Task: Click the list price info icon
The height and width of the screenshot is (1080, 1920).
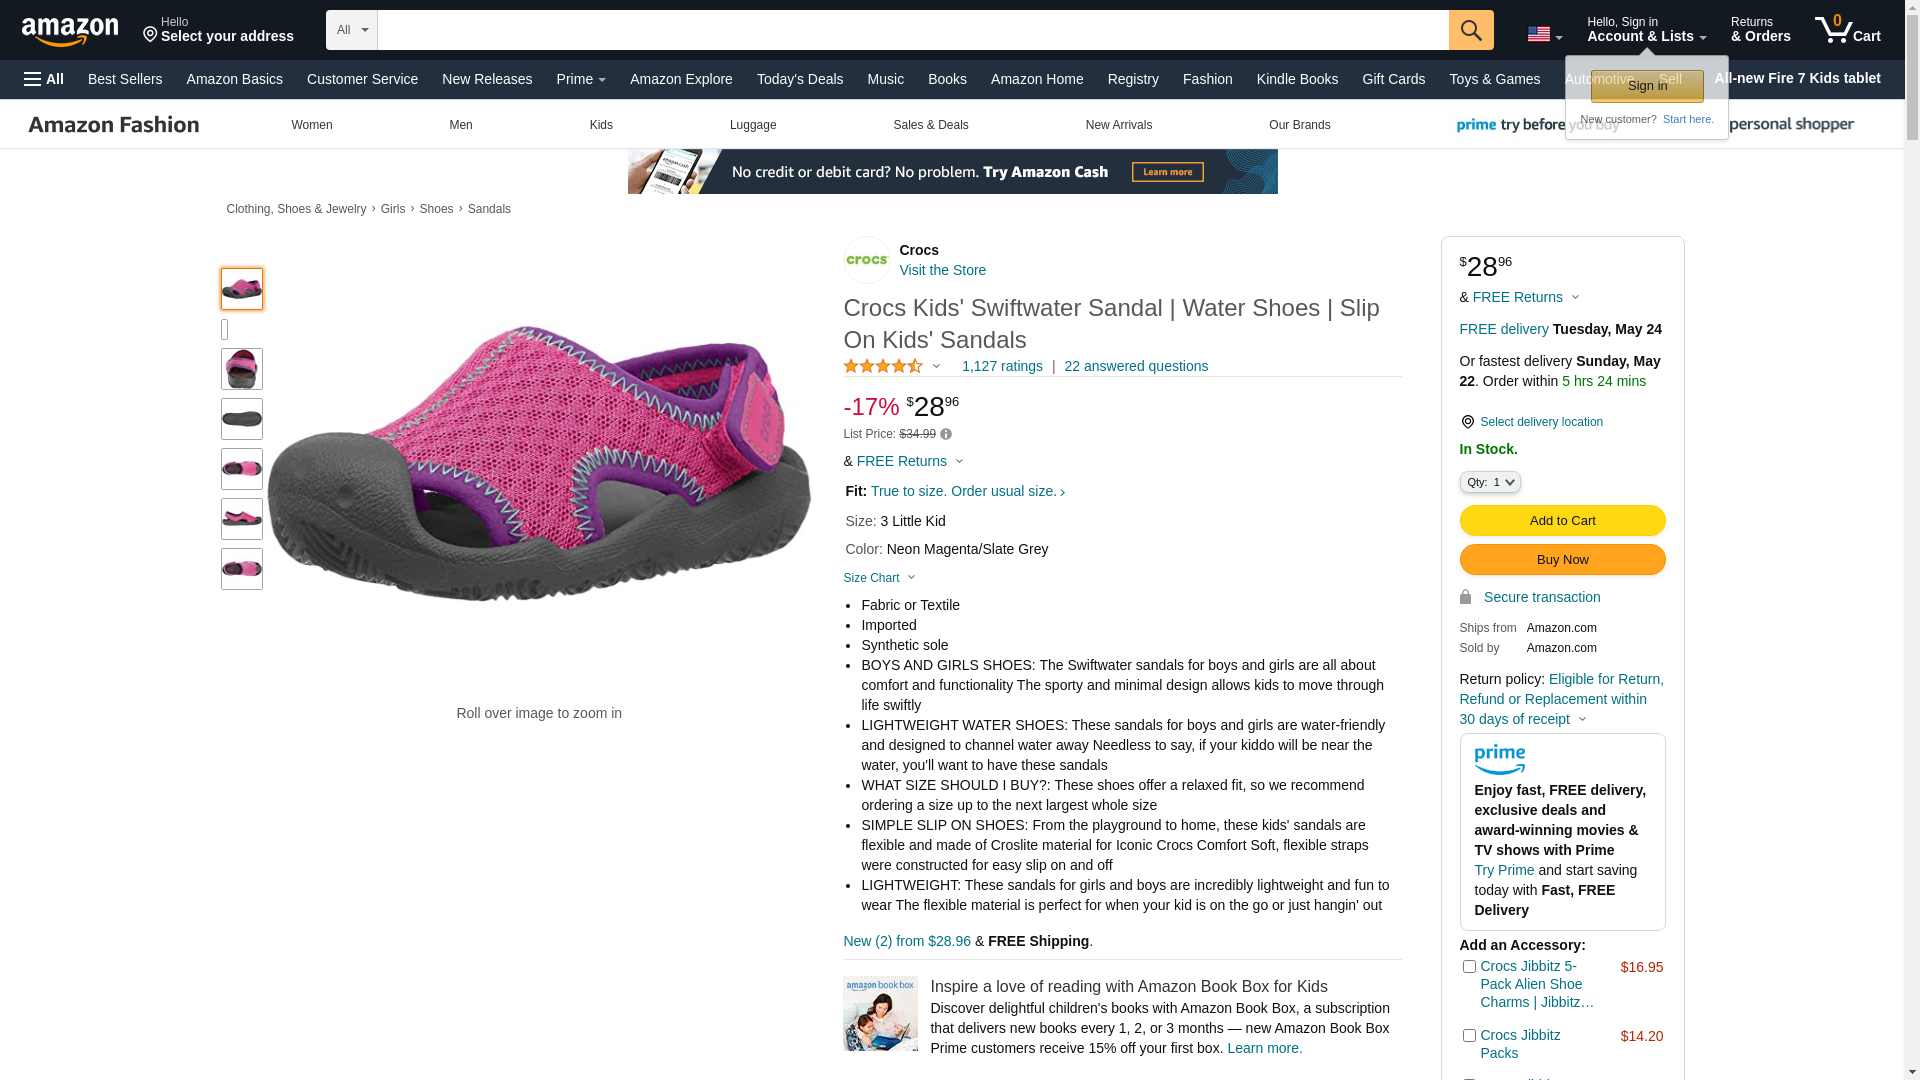Action: [x=946, y=434]
